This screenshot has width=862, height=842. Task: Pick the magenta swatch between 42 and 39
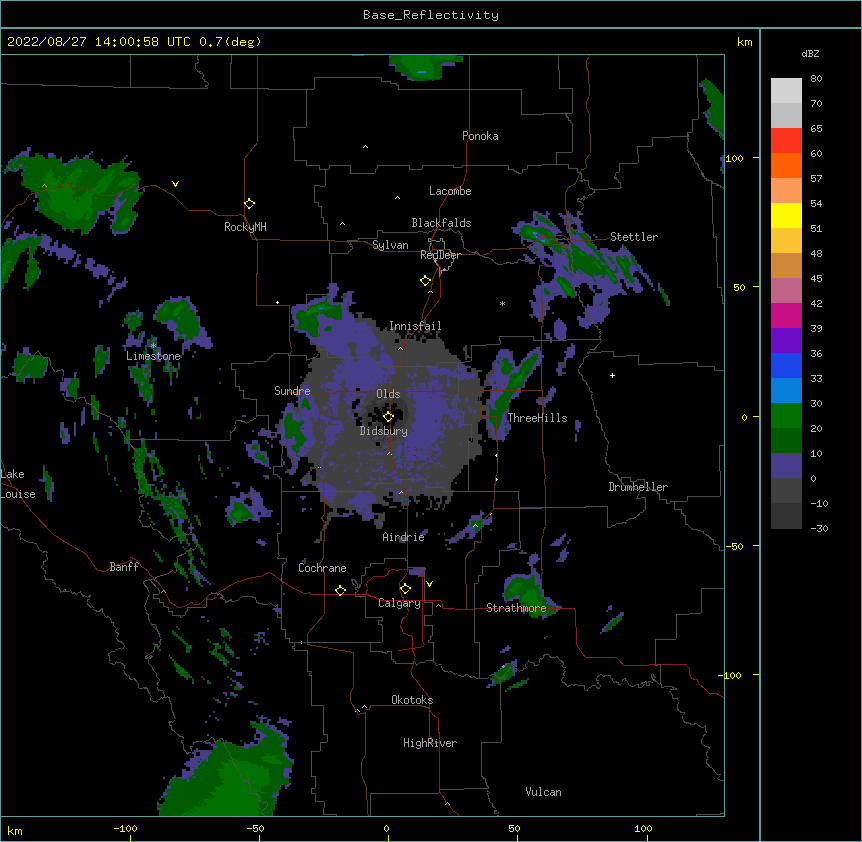click(786, 315)
